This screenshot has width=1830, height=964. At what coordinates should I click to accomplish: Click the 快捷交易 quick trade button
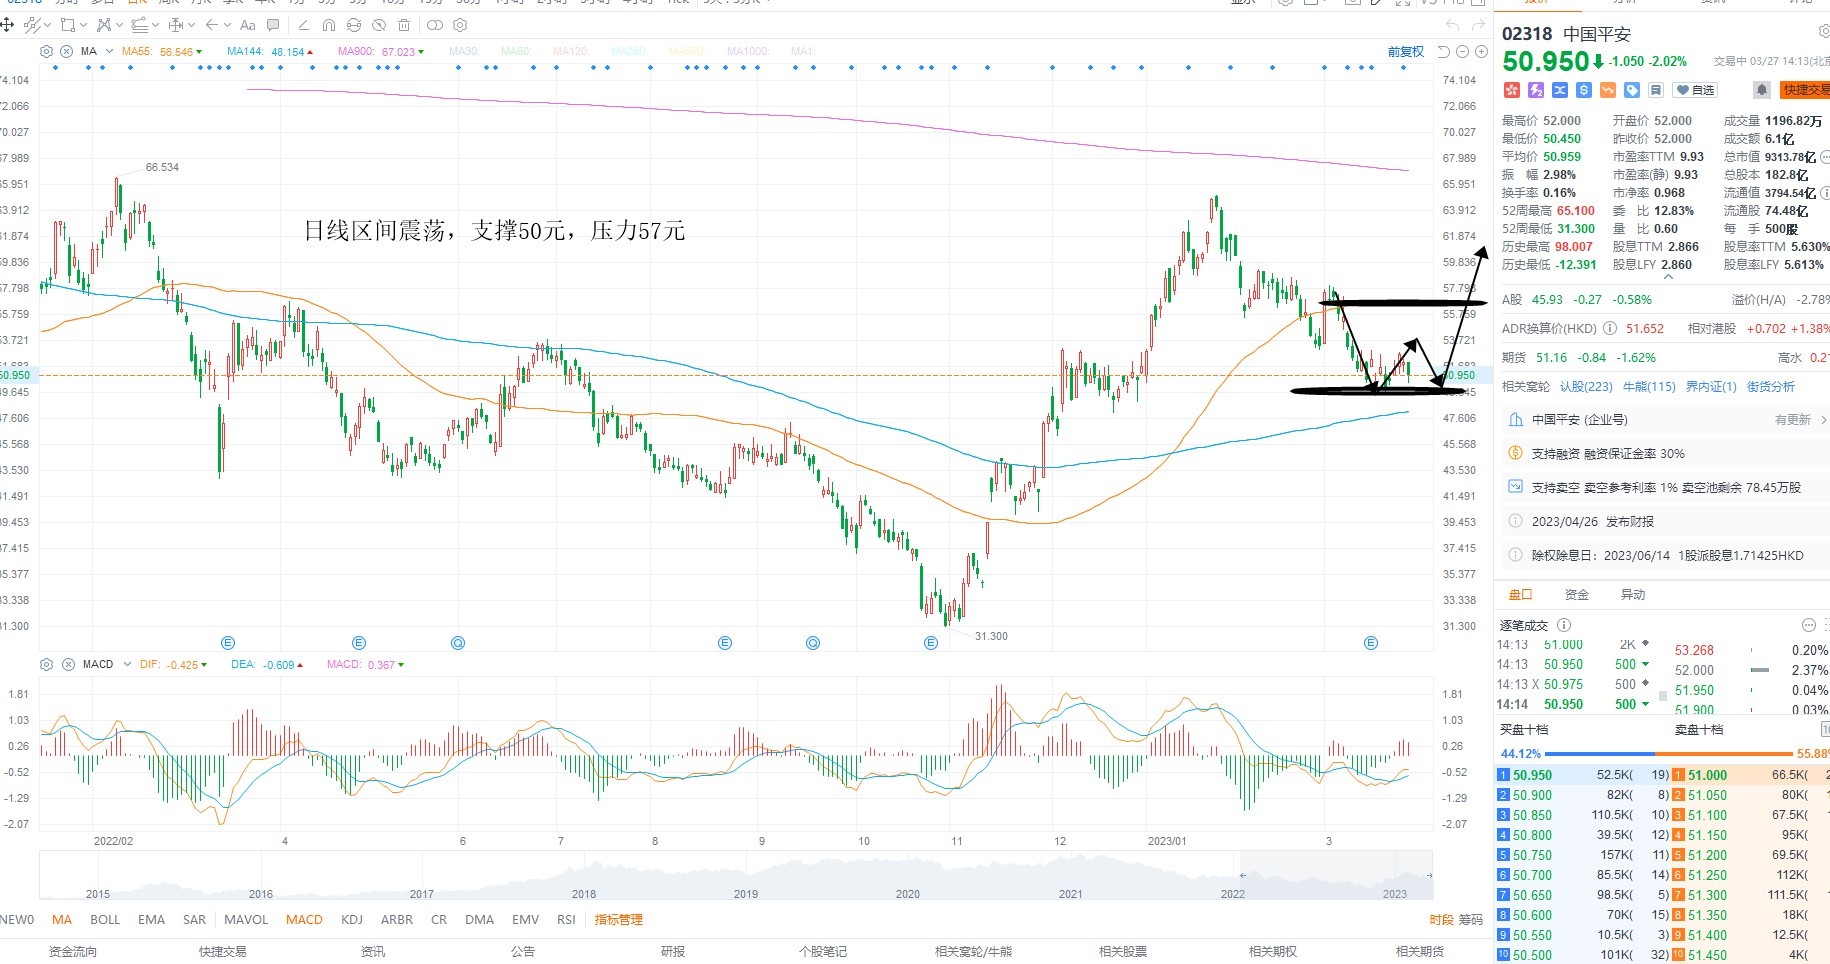click(1805, 90)
